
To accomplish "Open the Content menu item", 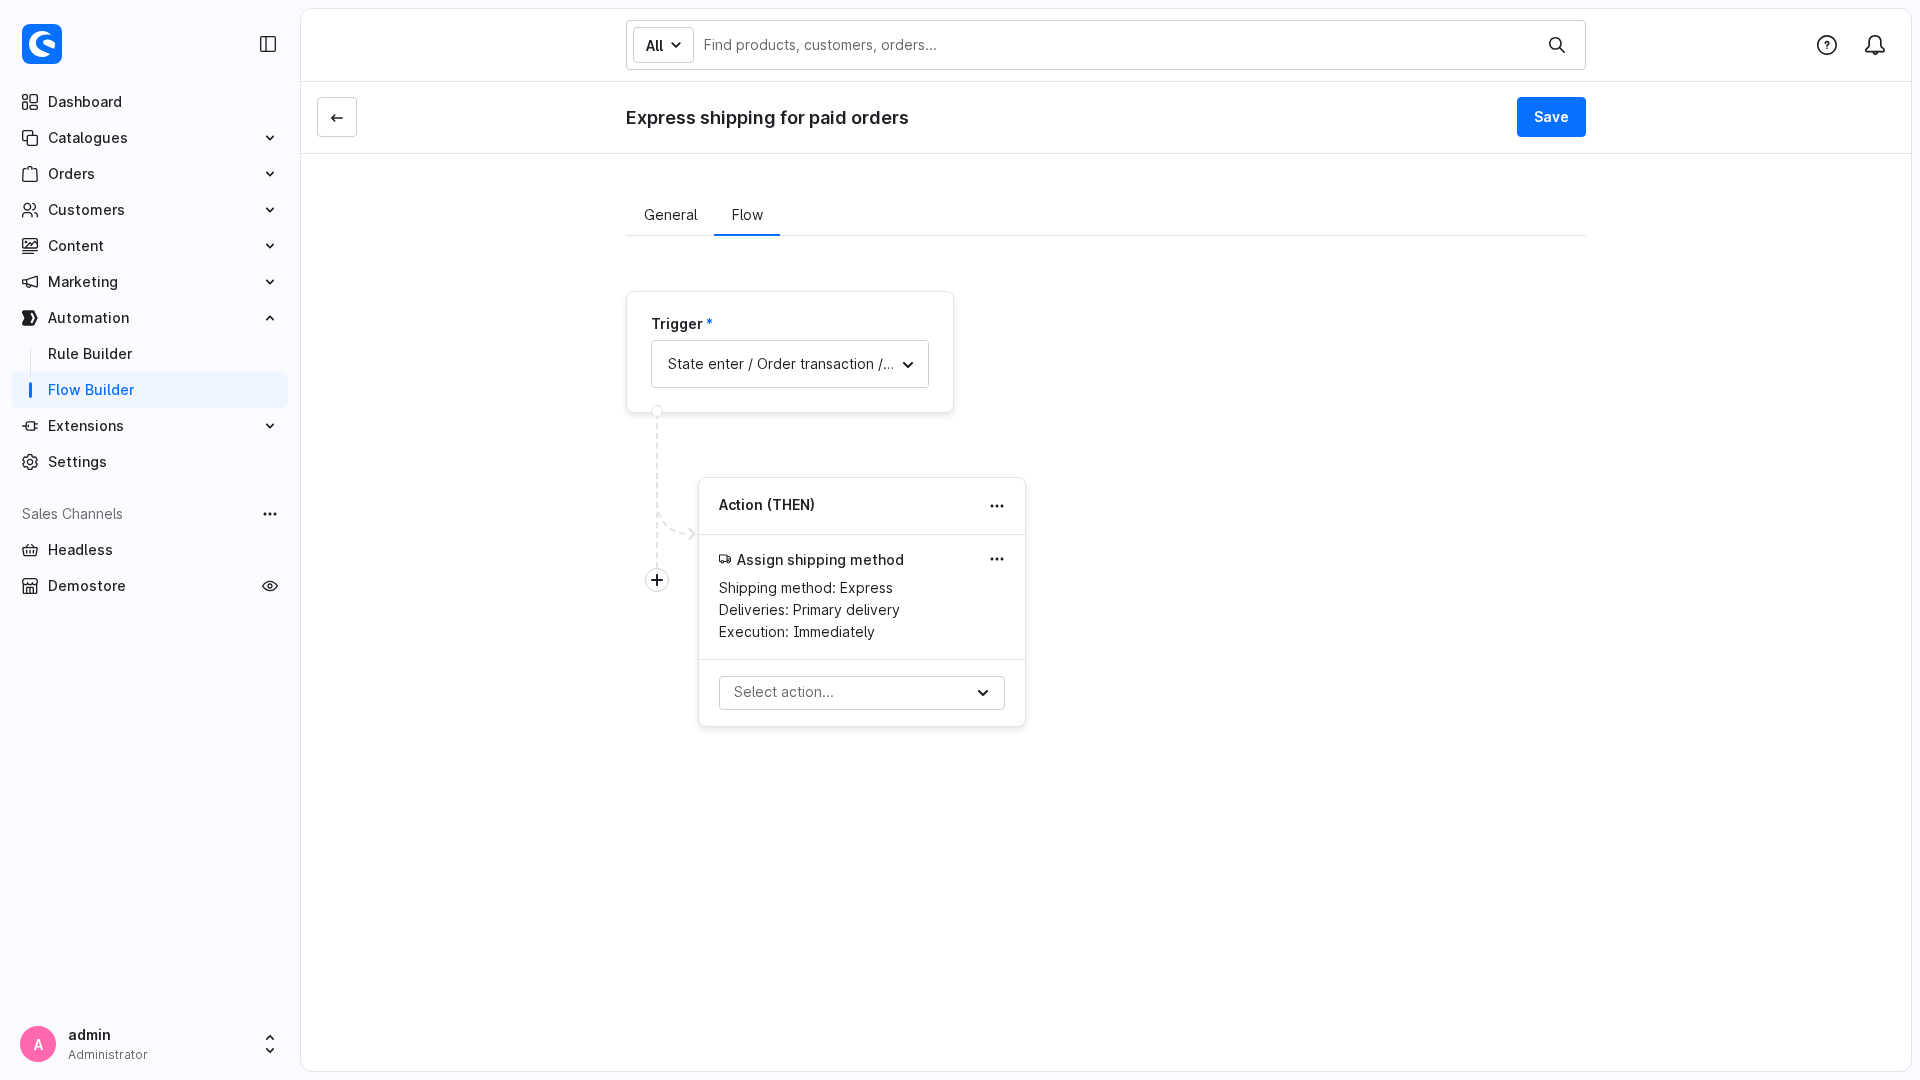I will pos(150,246).
